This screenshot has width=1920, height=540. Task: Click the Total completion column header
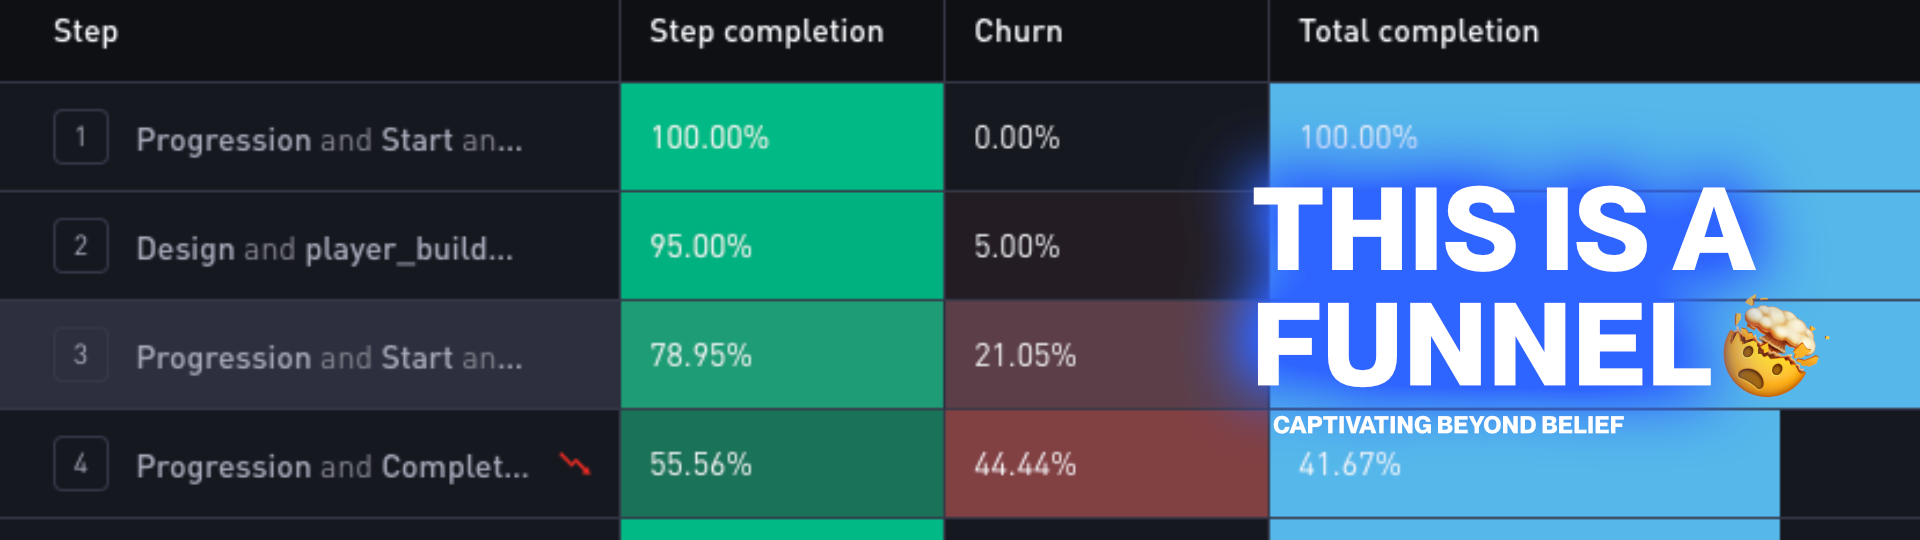pyautogui.click(x=1418, y=32)
